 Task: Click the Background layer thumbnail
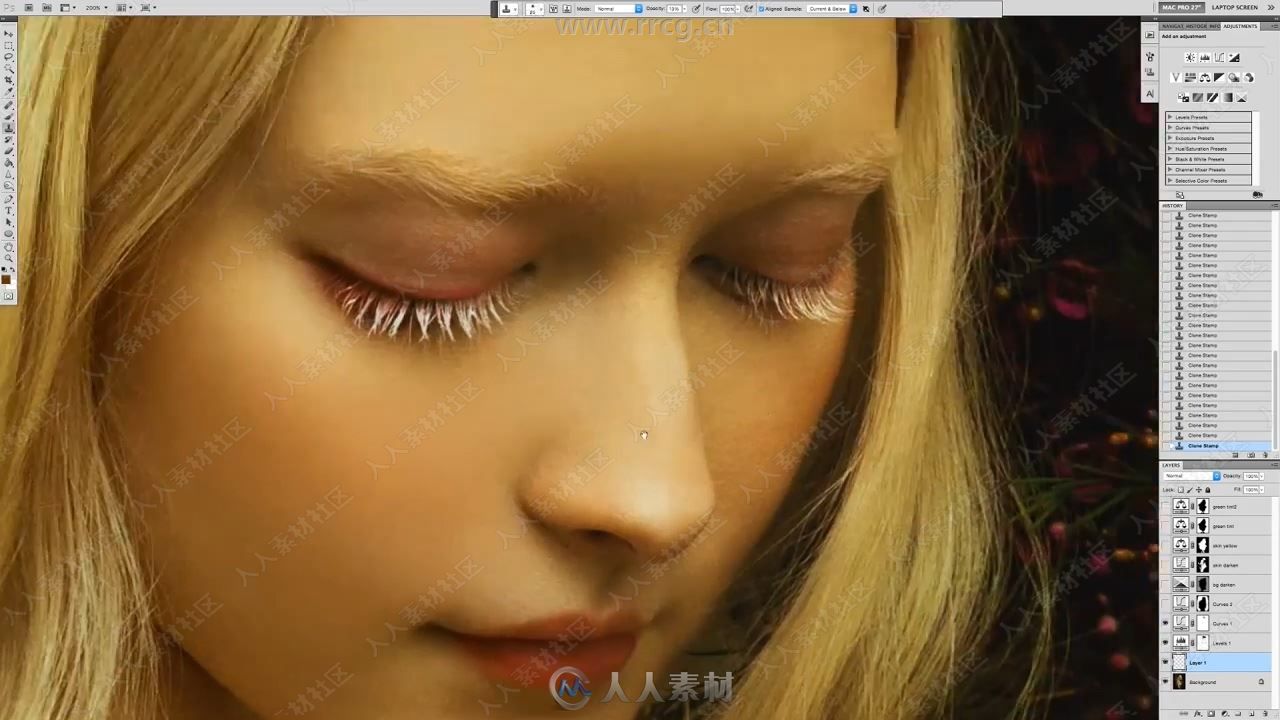coord(1179,682)
